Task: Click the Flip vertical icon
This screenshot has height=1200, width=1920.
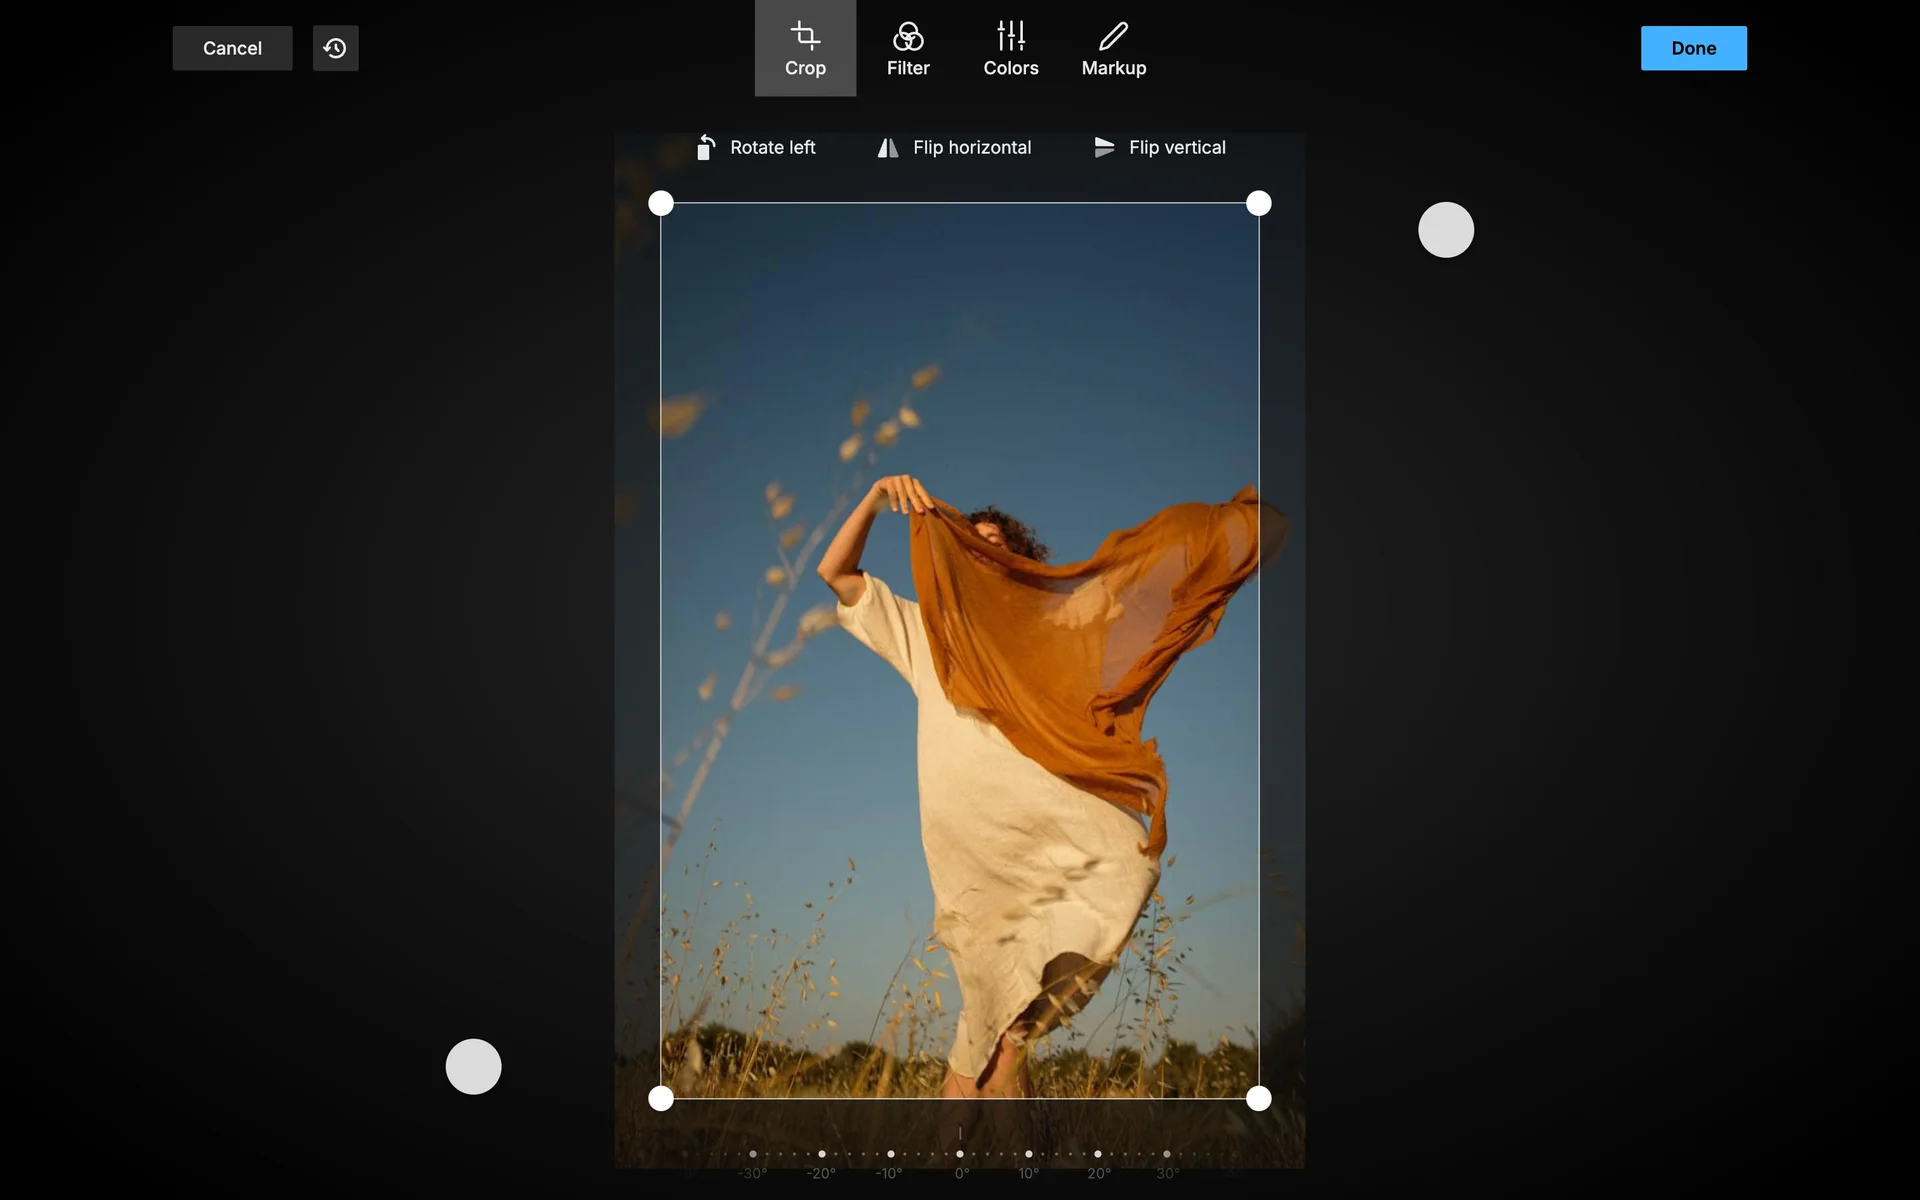Action: pyautogui.click(x=1104, y=147)
